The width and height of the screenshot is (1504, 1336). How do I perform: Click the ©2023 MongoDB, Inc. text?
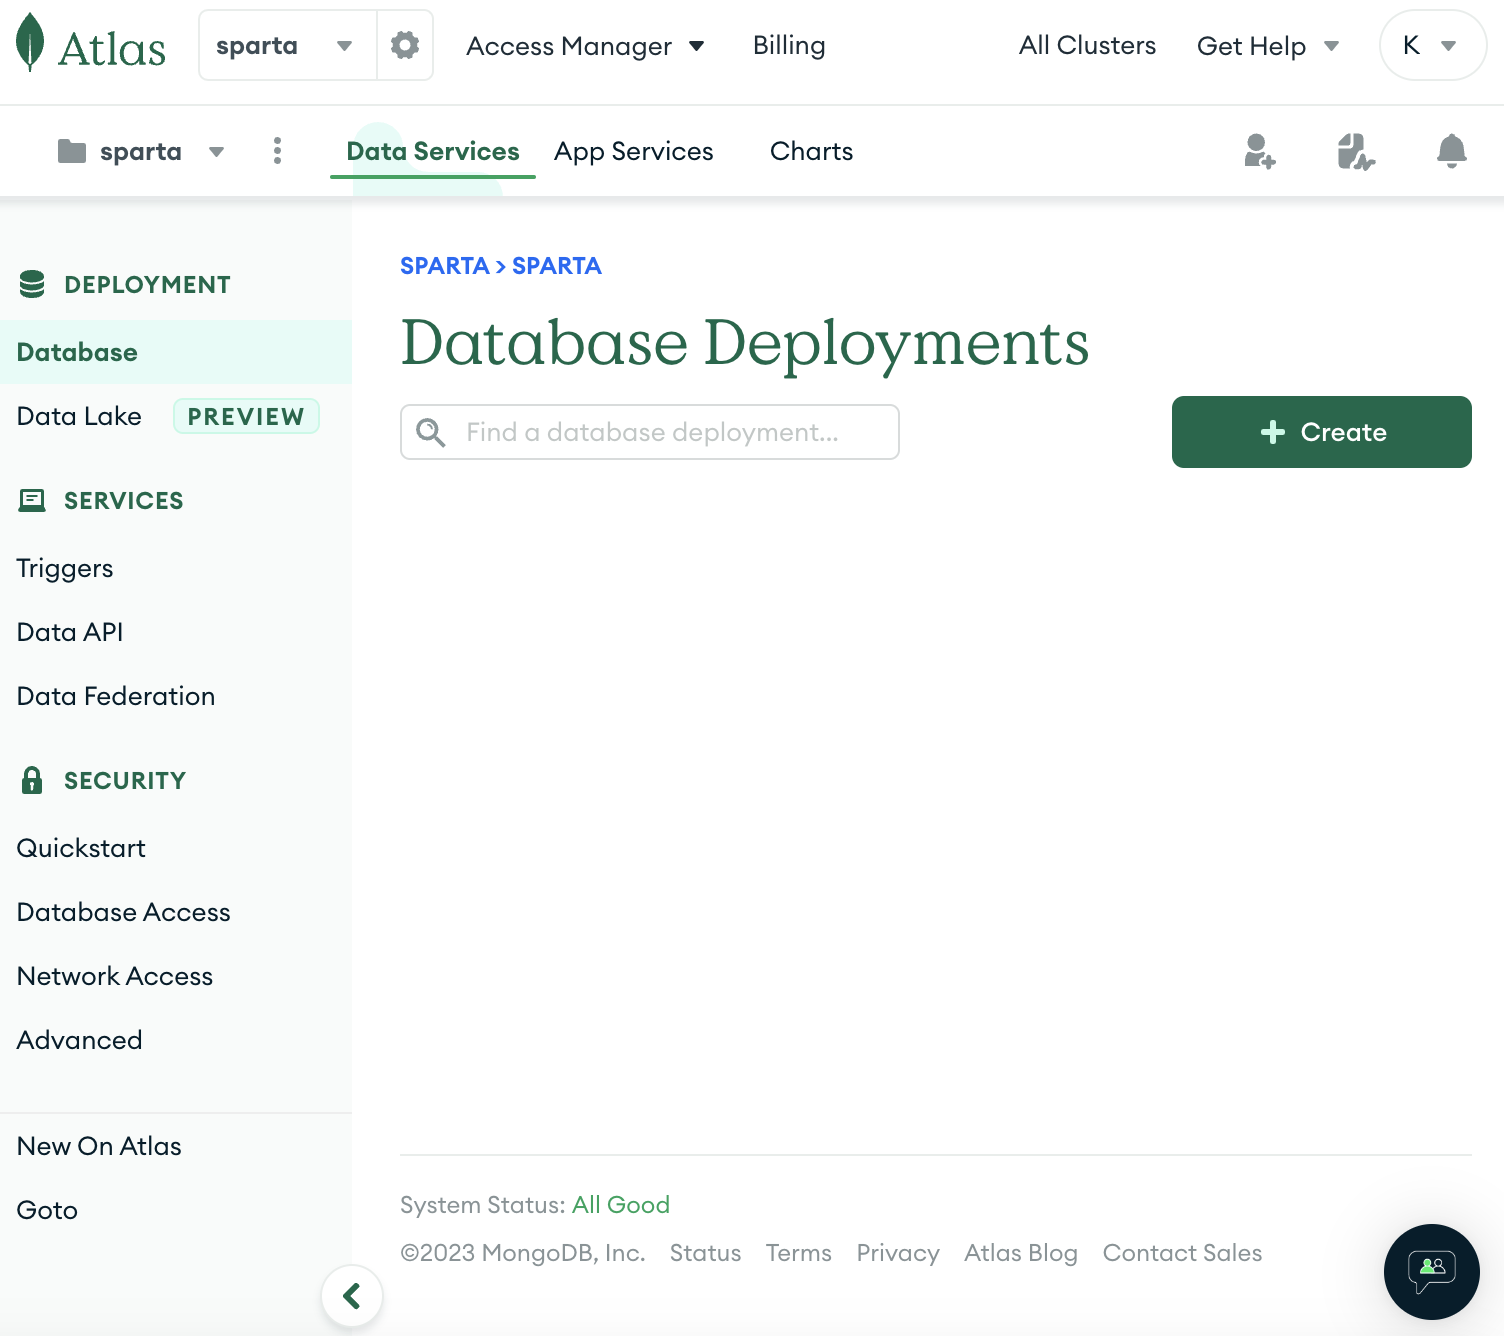tap(523, 1253)
